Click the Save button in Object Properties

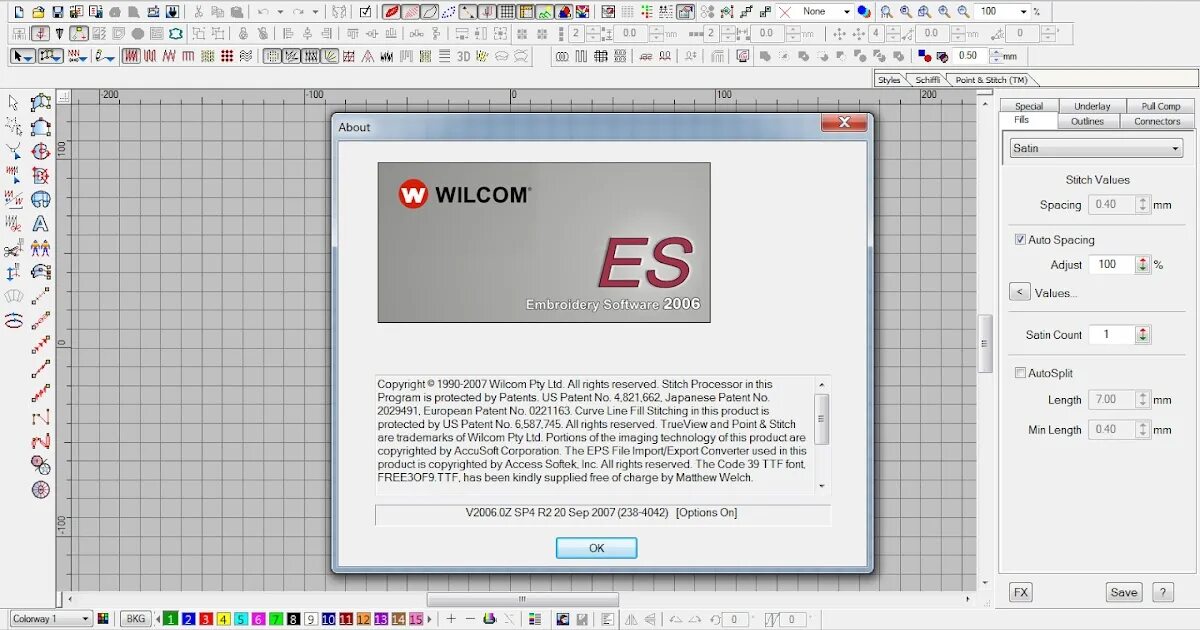click(x=1124, y=592)
